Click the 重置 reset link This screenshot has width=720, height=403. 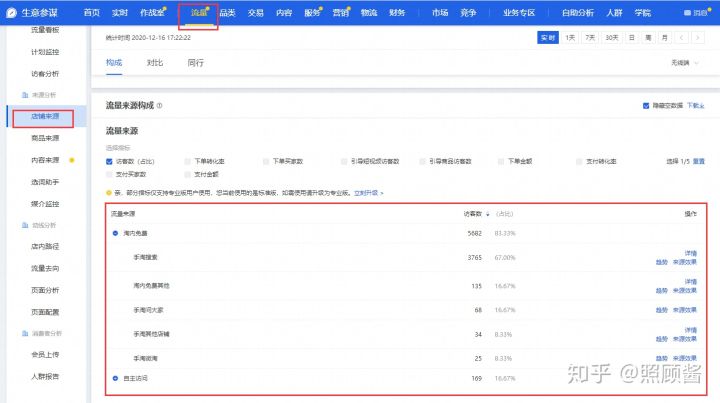click(x=698, y=162)
